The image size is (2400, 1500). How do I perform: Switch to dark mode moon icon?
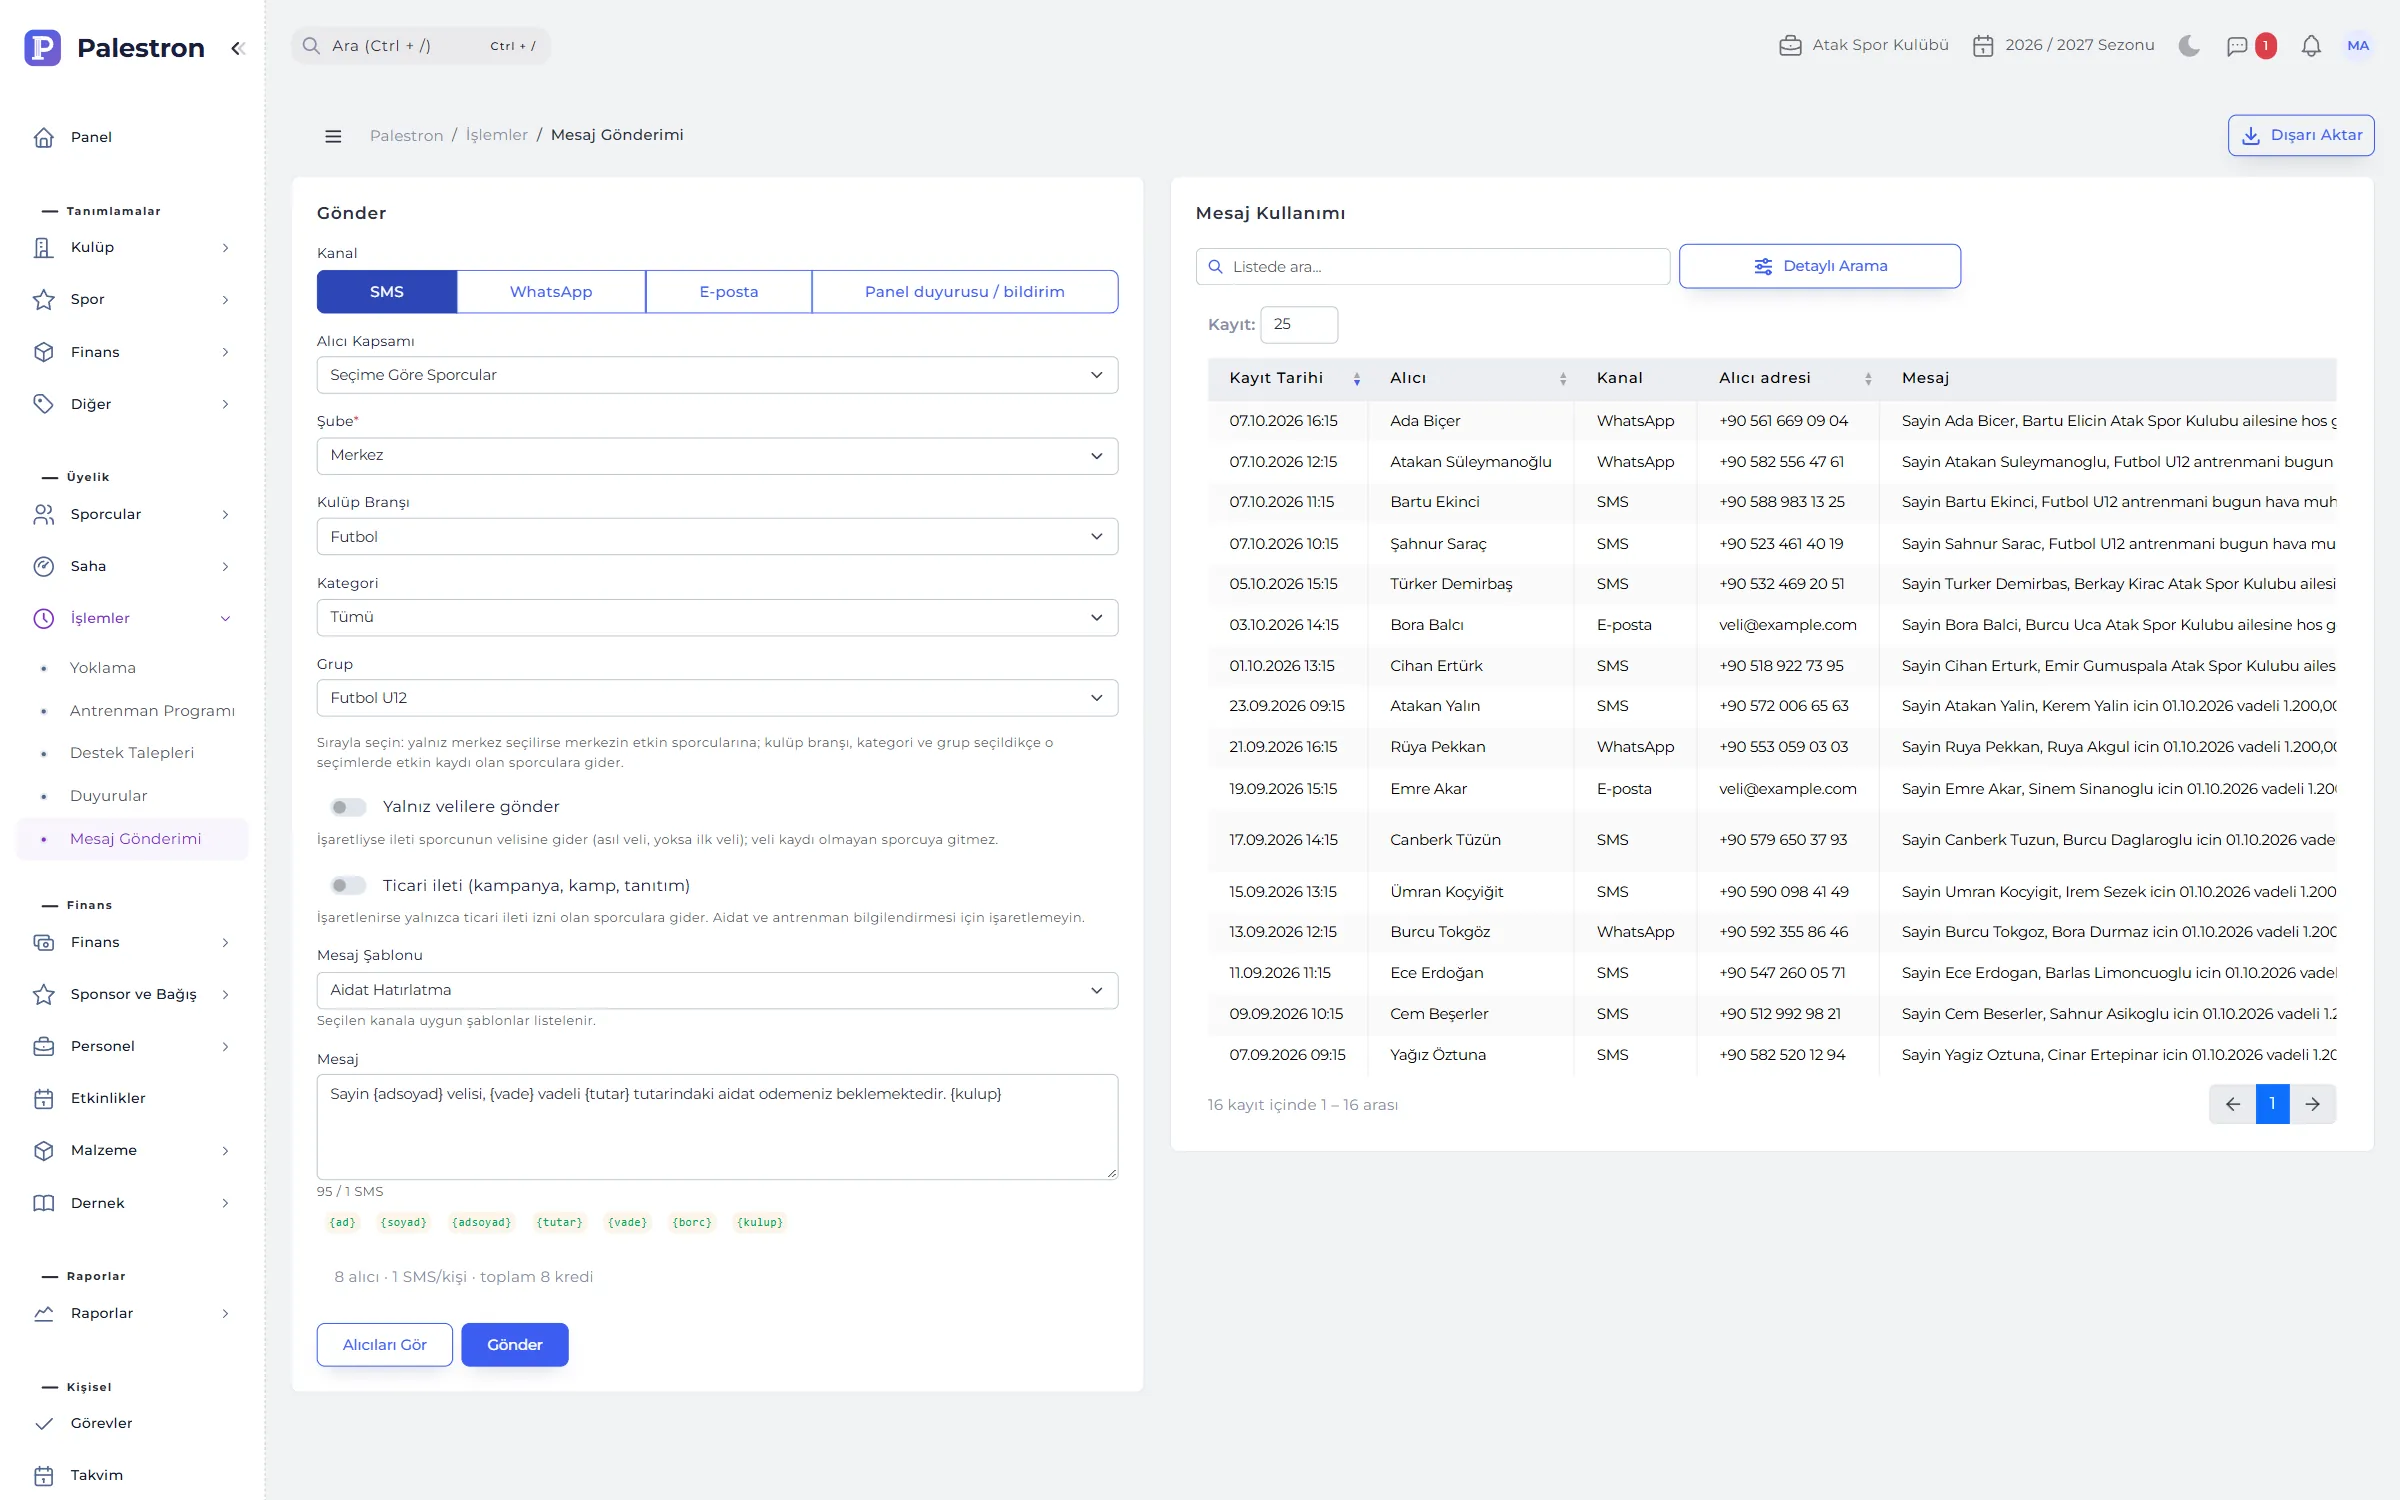pyautogui.click(x=2189, y=46)
